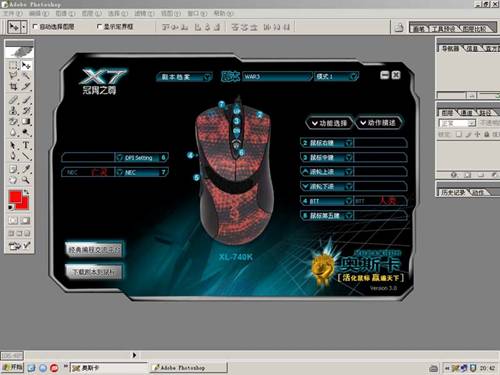This screenshot has height=375, width=500.
Task: Switch to standard screen mode
Action: click(x=11, y=233)
